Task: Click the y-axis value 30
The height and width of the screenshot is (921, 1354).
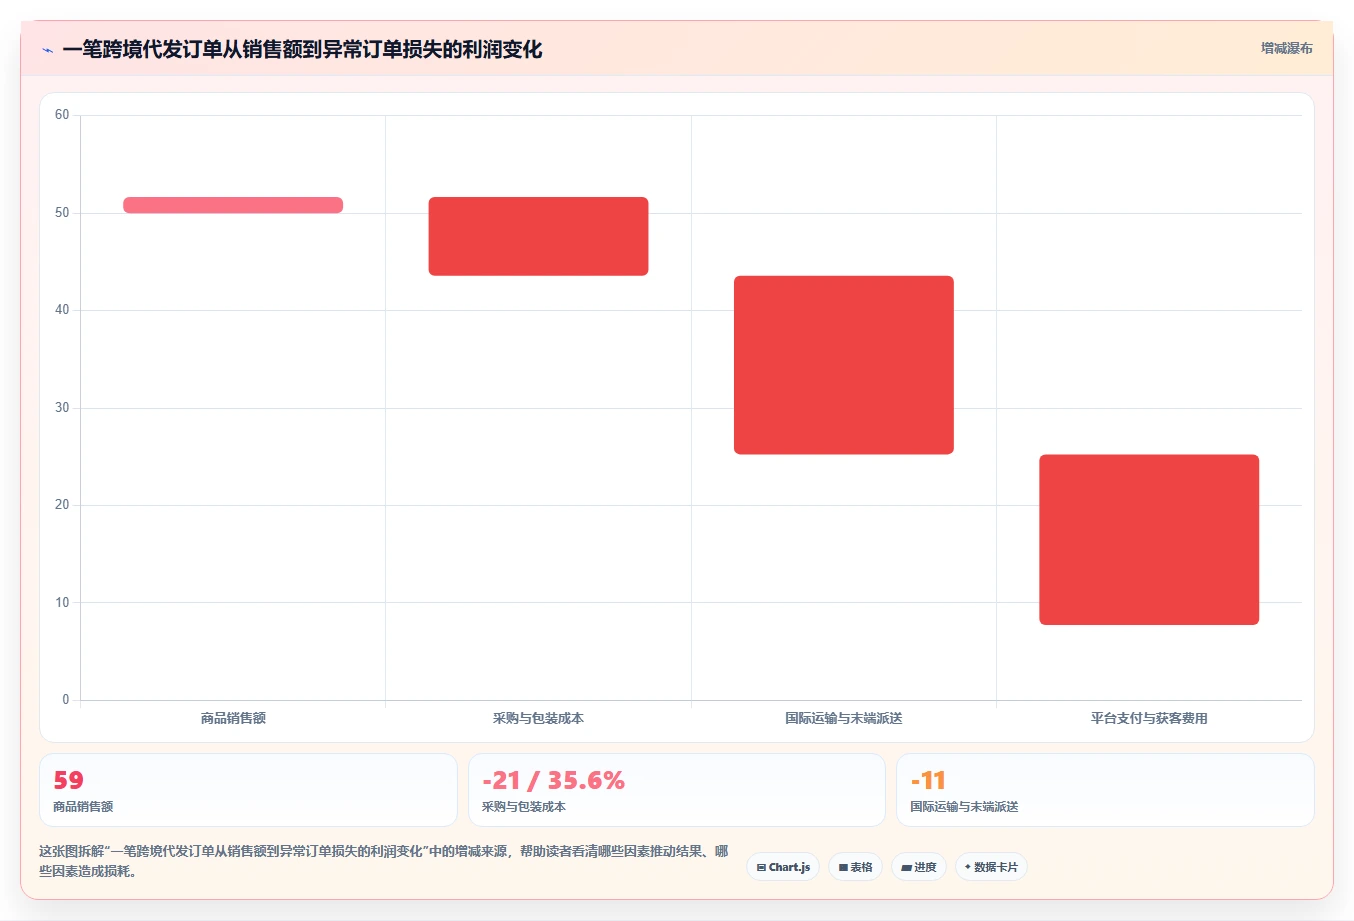Action: tap(62, 408)
